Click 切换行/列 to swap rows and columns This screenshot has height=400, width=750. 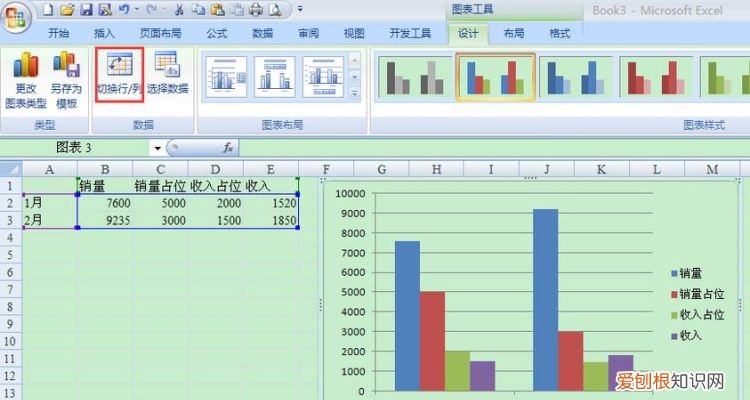(x=120, y=74)
